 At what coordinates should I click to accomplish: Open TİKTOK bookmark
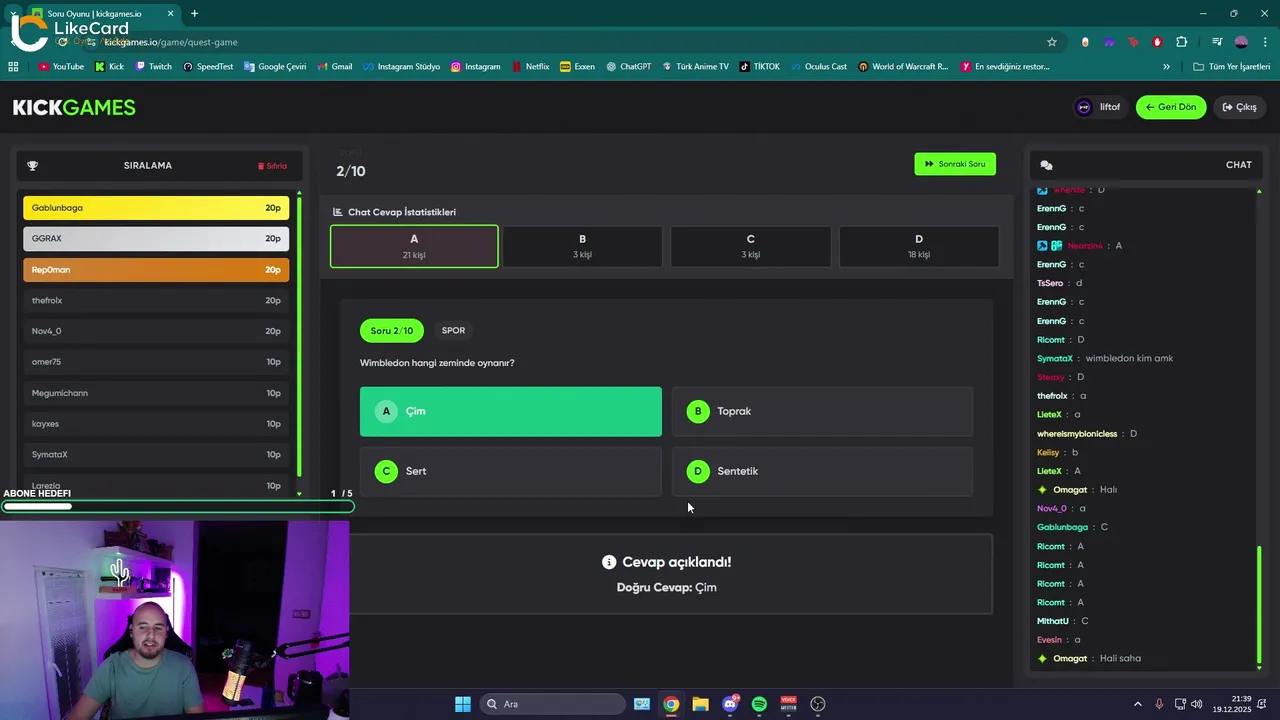point(760,67)
